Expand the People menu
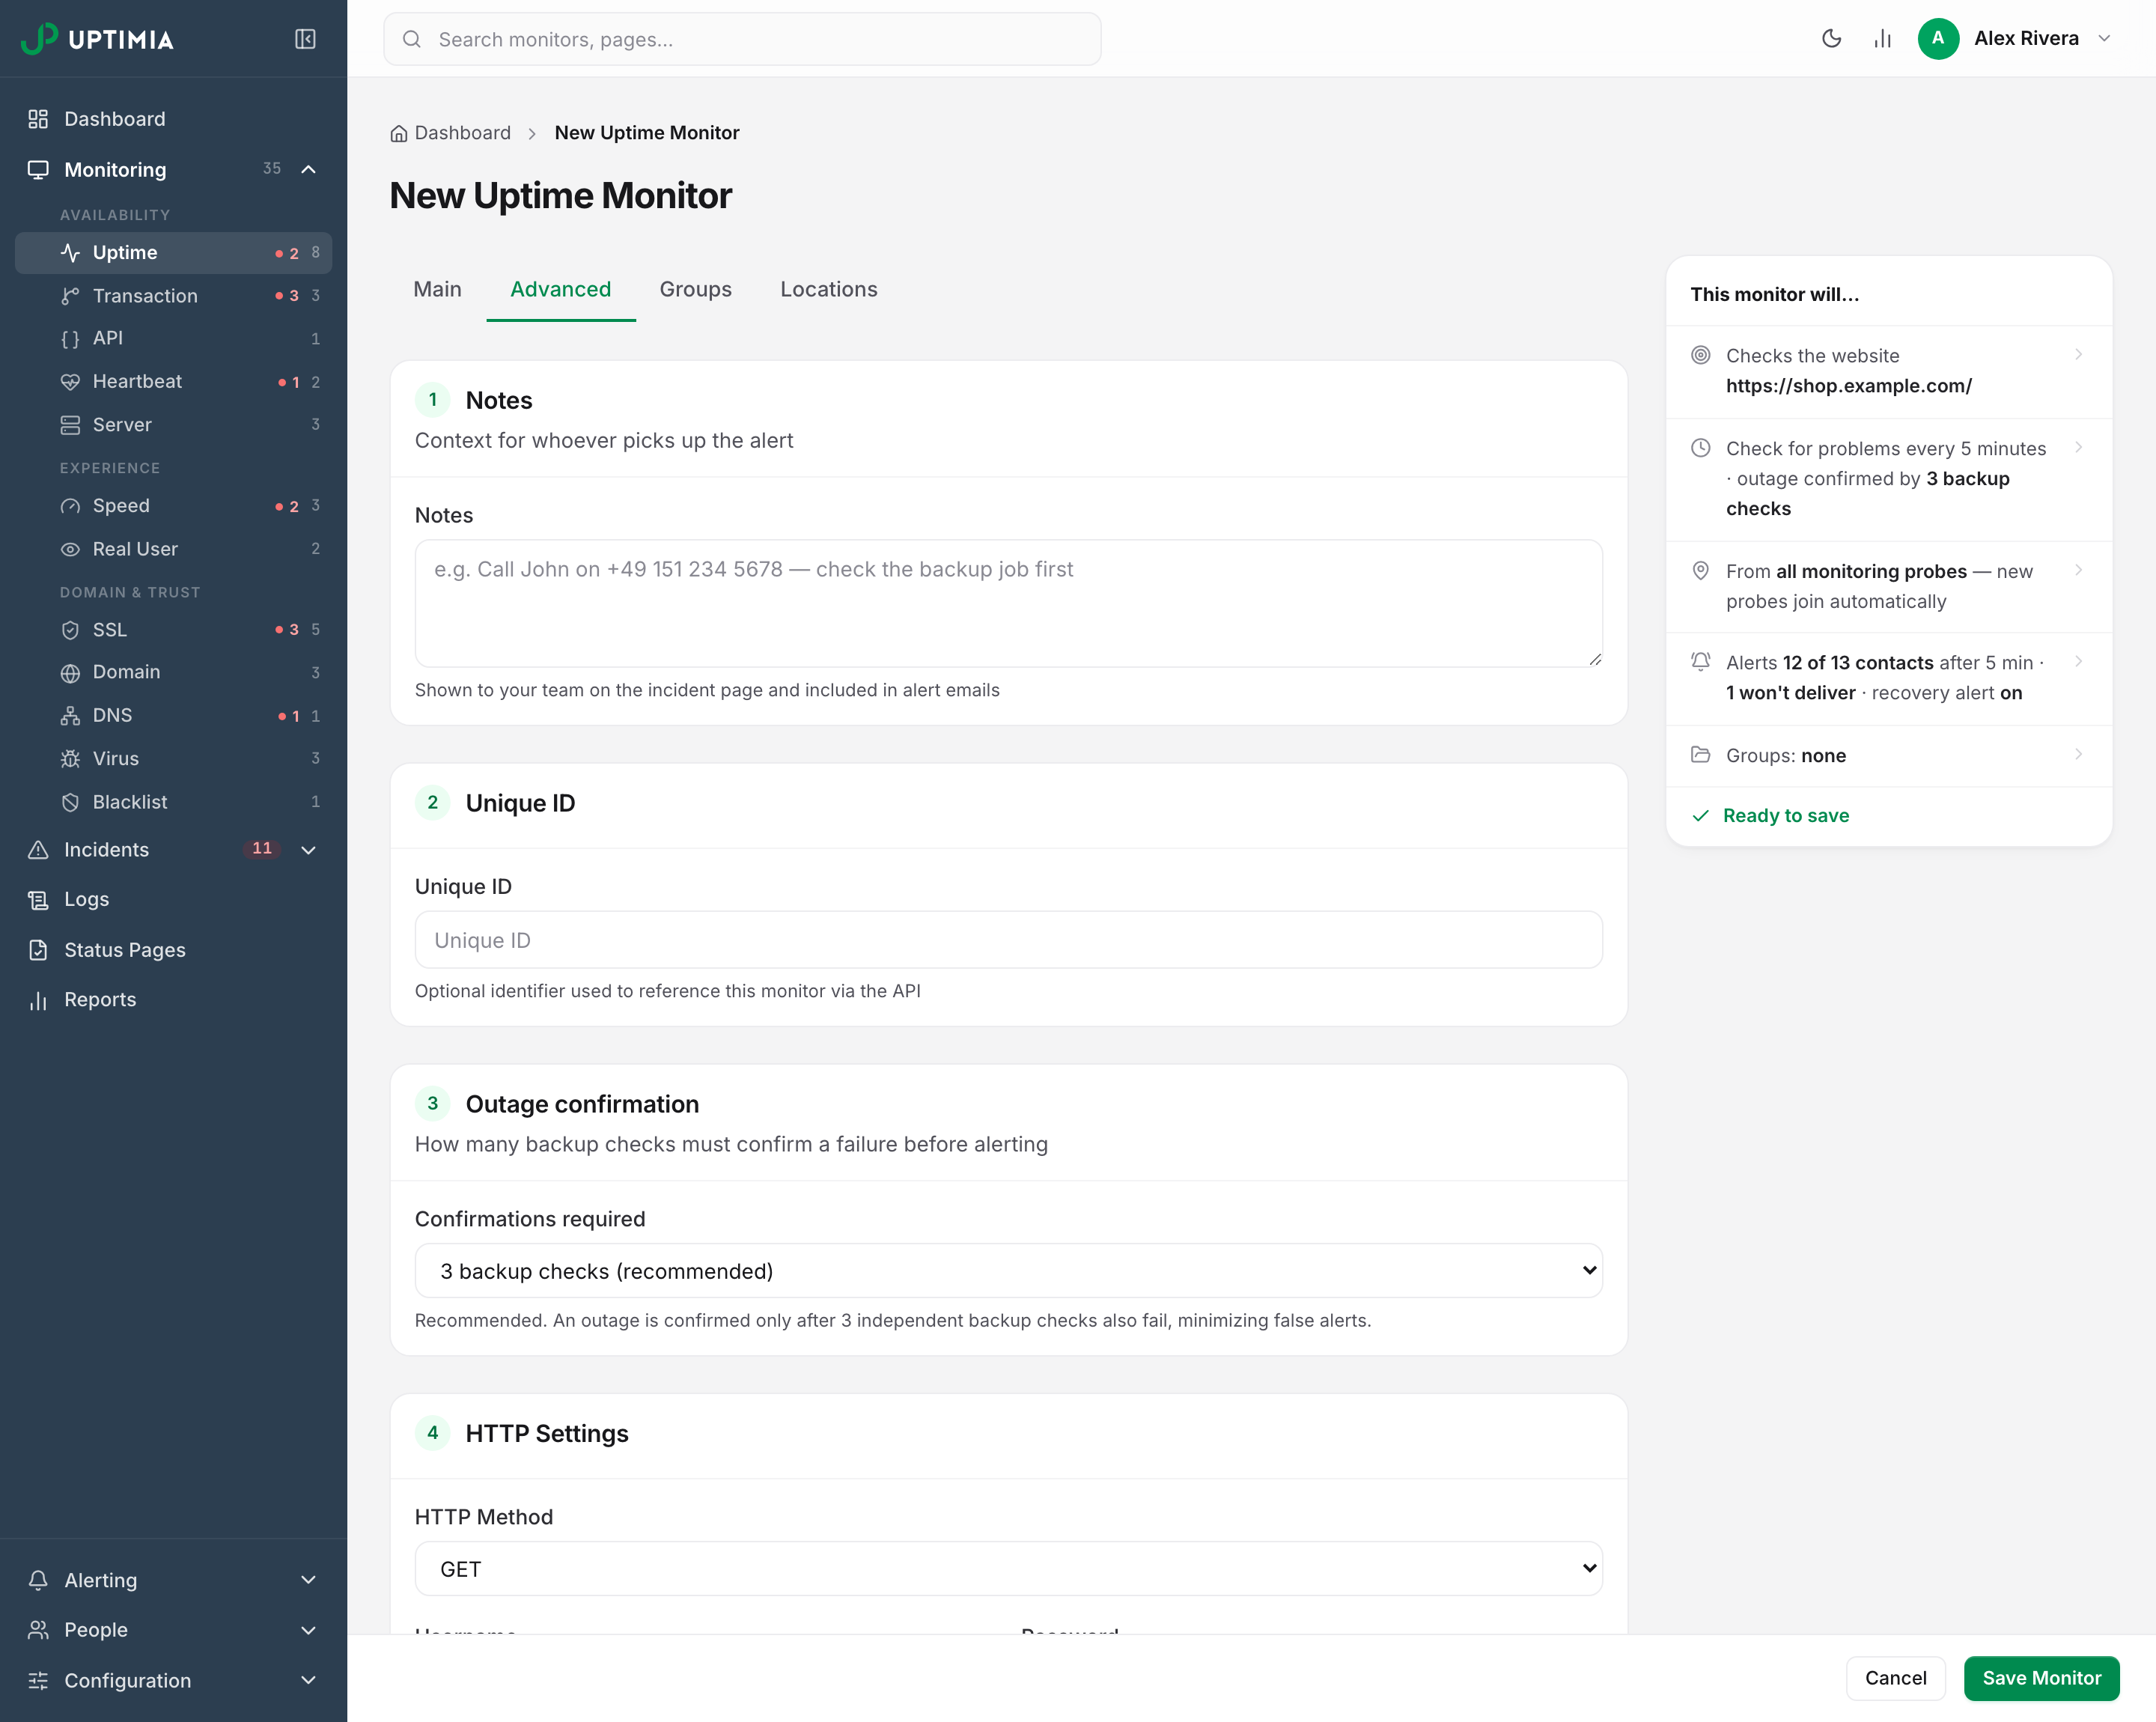Screen dimensions: 2156x1722 tap(309, 1630)
